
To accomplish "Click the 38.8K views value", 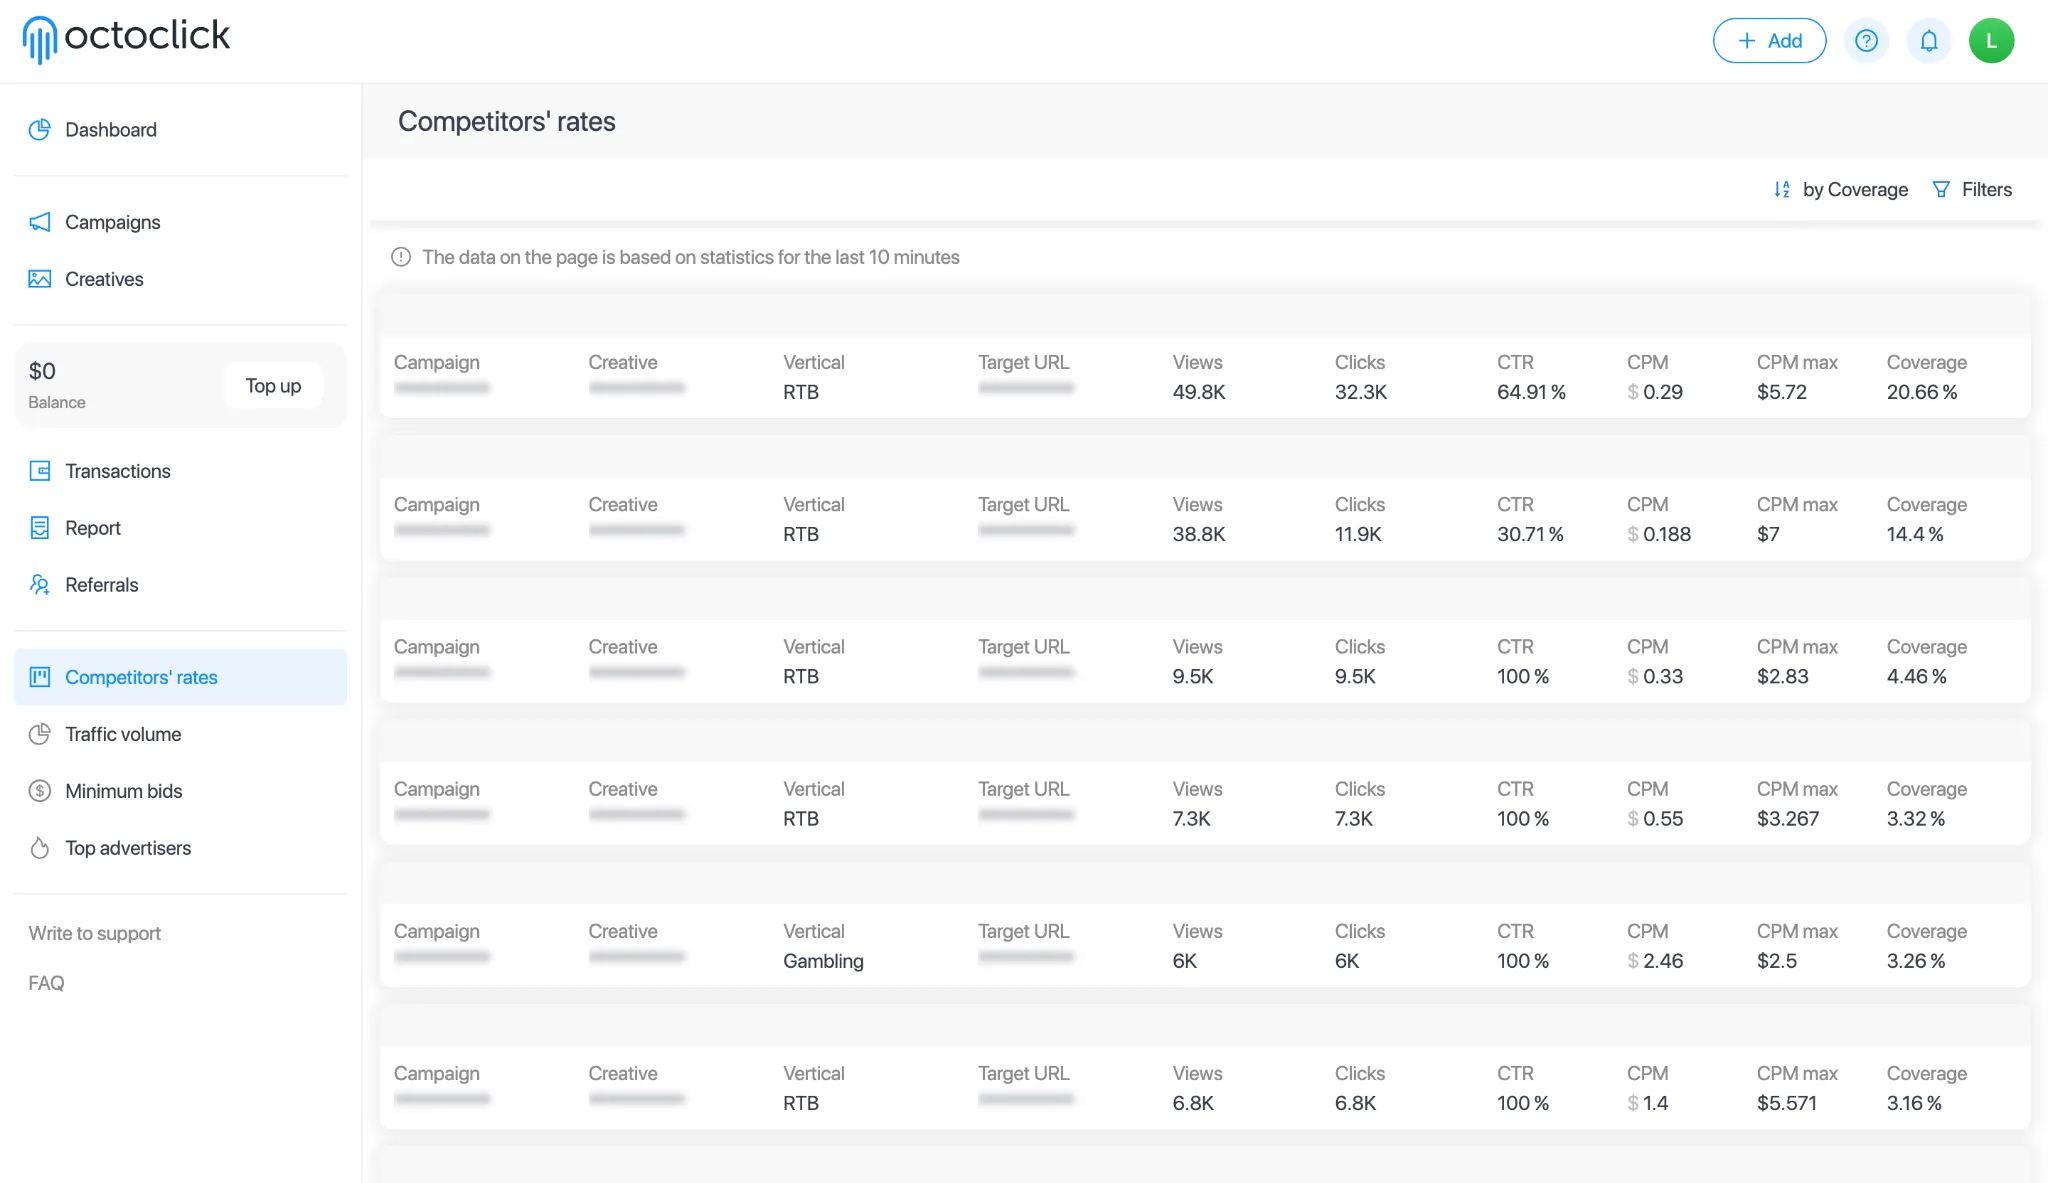I will coord(1199,534).
